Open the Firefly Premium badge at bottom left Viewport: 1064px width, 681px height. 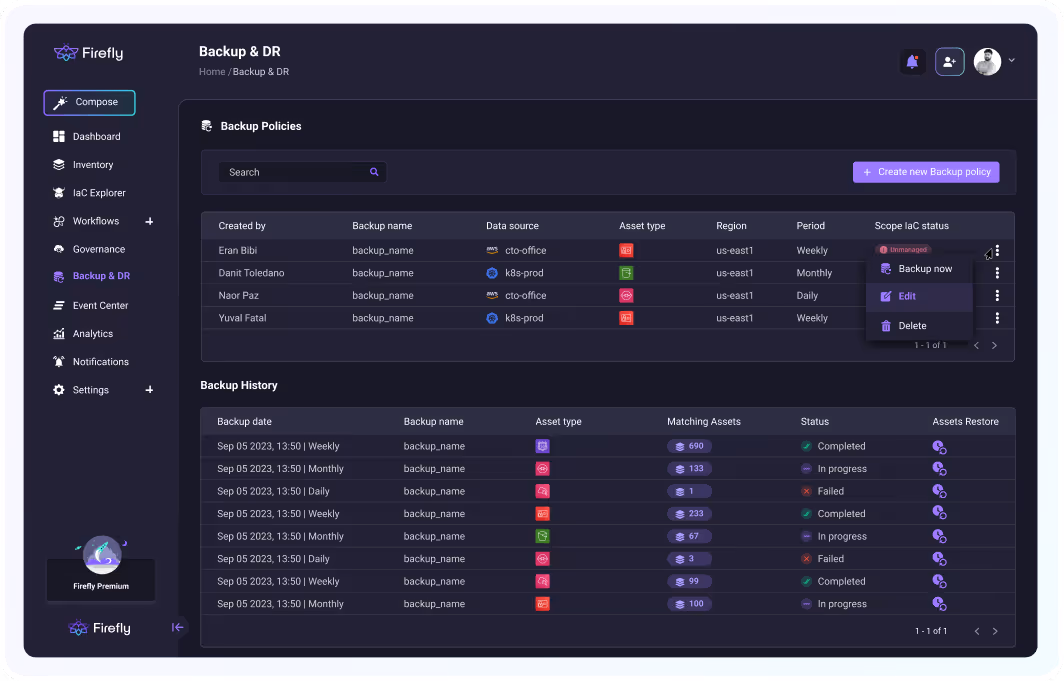click(x=100, y=567)
